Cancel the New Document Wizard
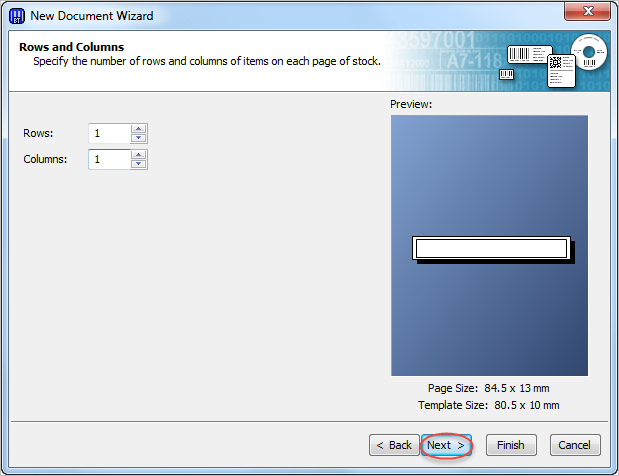The width and height of the screenshot is (619, 476). coord(575,445)
